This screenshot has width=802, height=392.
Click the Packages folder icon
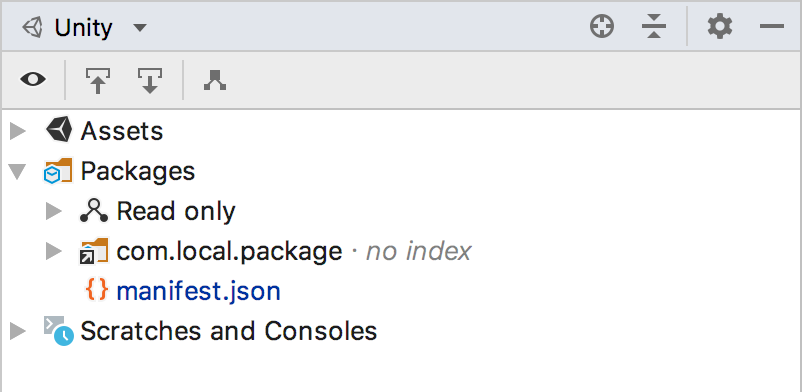[x=58, y=171]
